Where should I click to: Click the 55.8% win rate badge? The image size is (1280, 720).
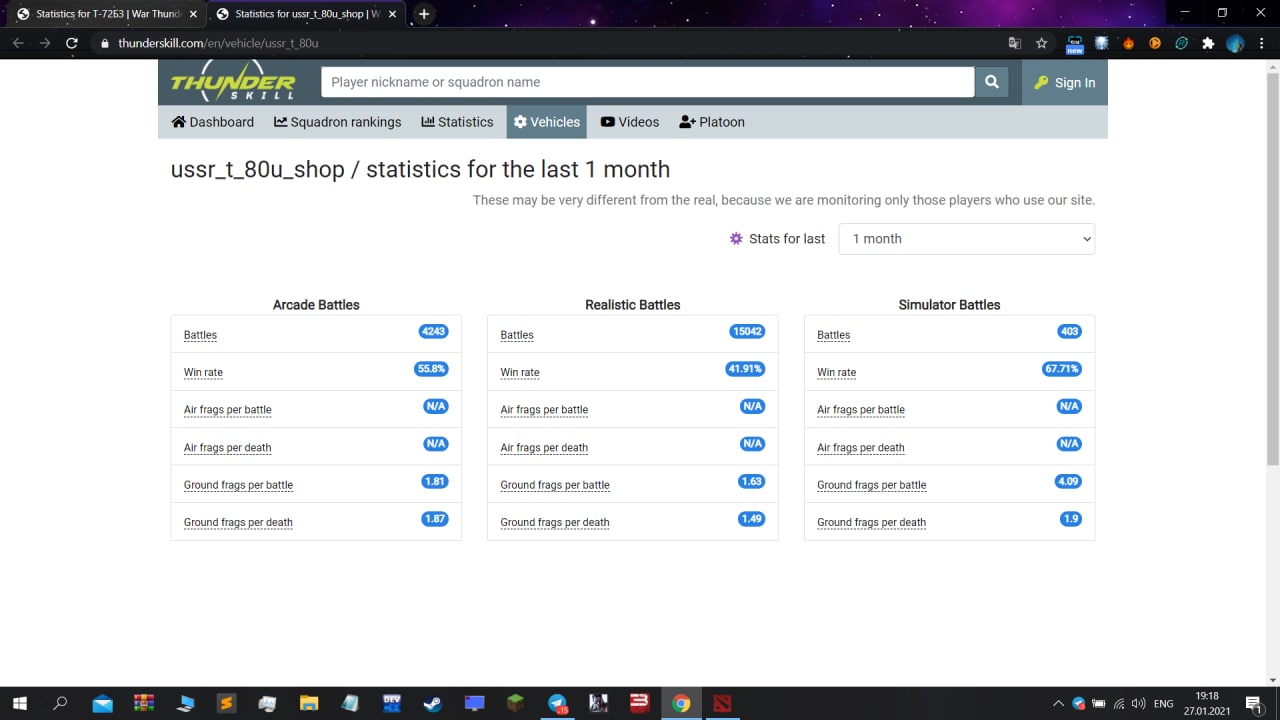(431, 369)
